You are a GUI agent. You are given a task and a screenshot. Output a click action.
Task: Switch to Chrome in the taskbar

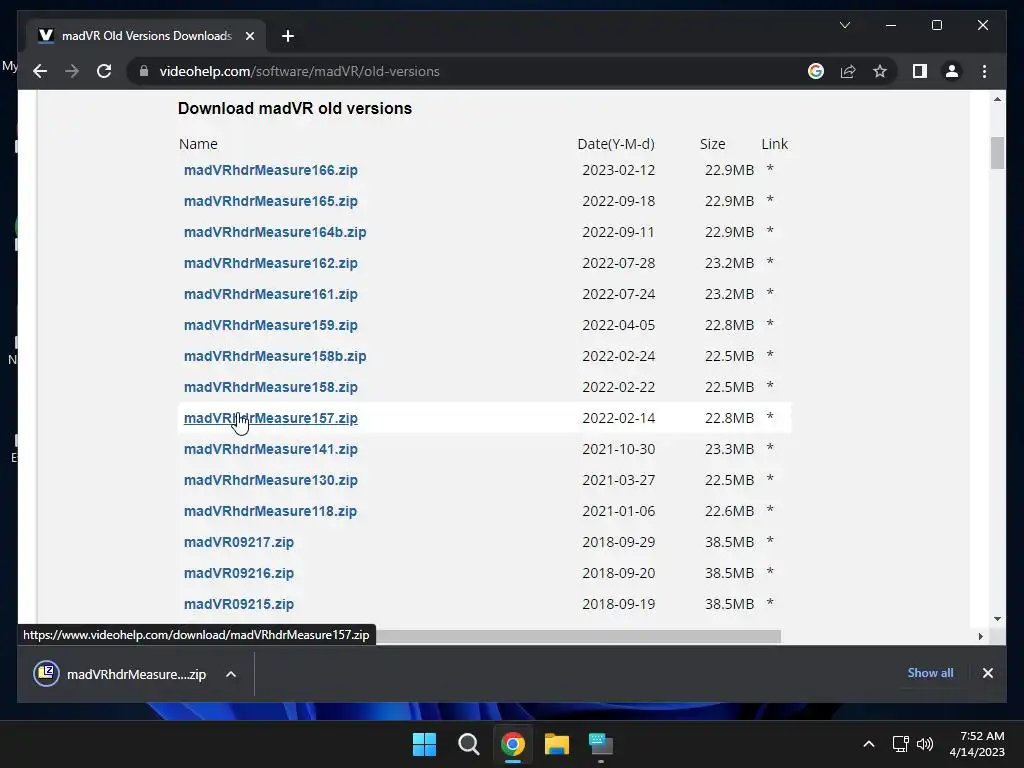pos(513,744)
